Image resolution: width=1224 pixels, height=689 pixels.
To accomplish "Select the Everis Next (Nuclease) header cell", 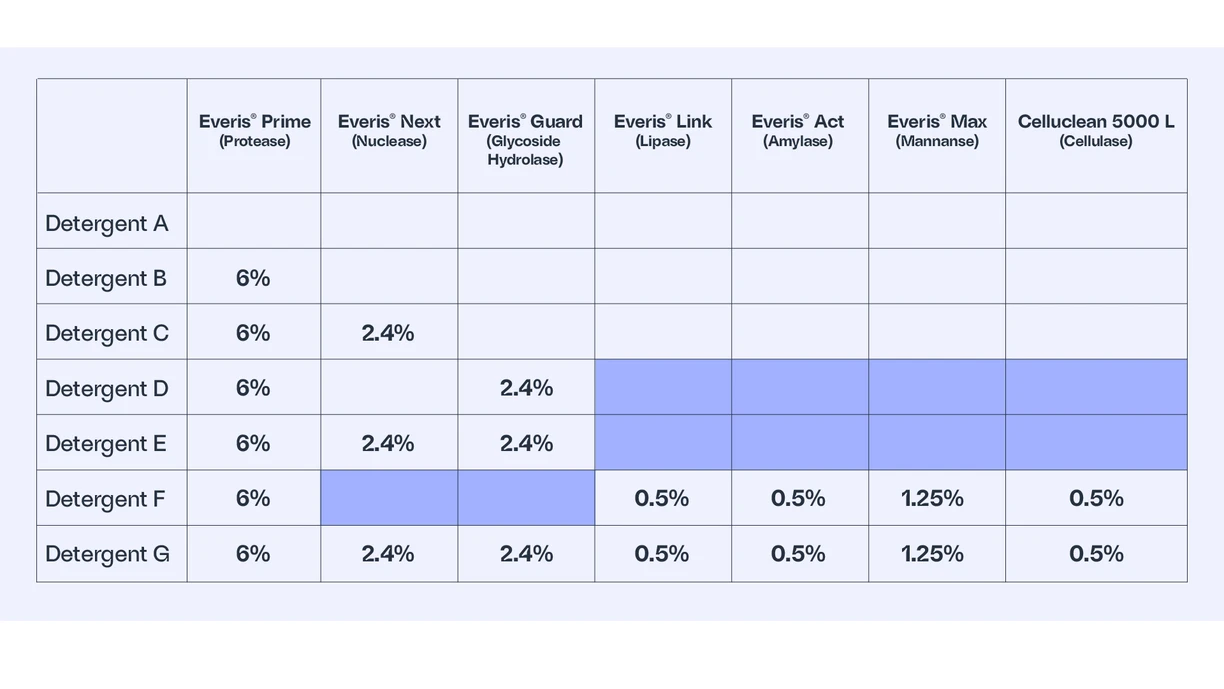I will coord(389,131).
